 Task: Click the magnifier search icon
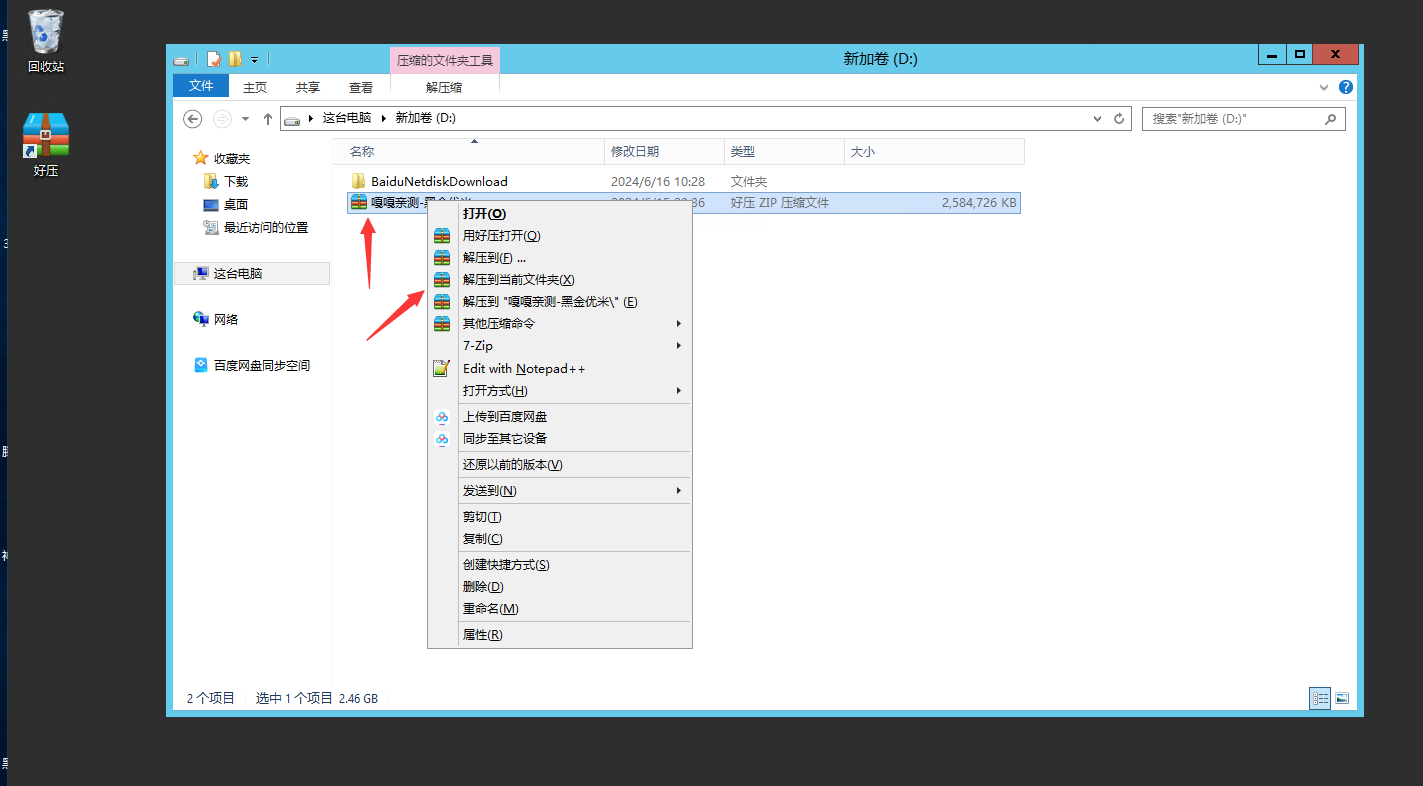1330,118
